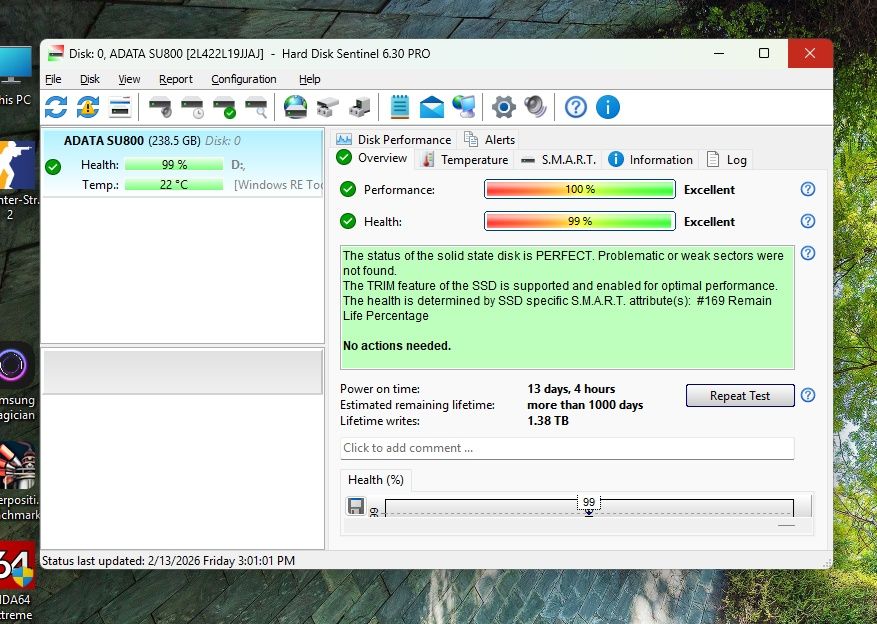Switch to the Alerts tab
The height and width of the screenshot is (624, 877).
[489, 139]
